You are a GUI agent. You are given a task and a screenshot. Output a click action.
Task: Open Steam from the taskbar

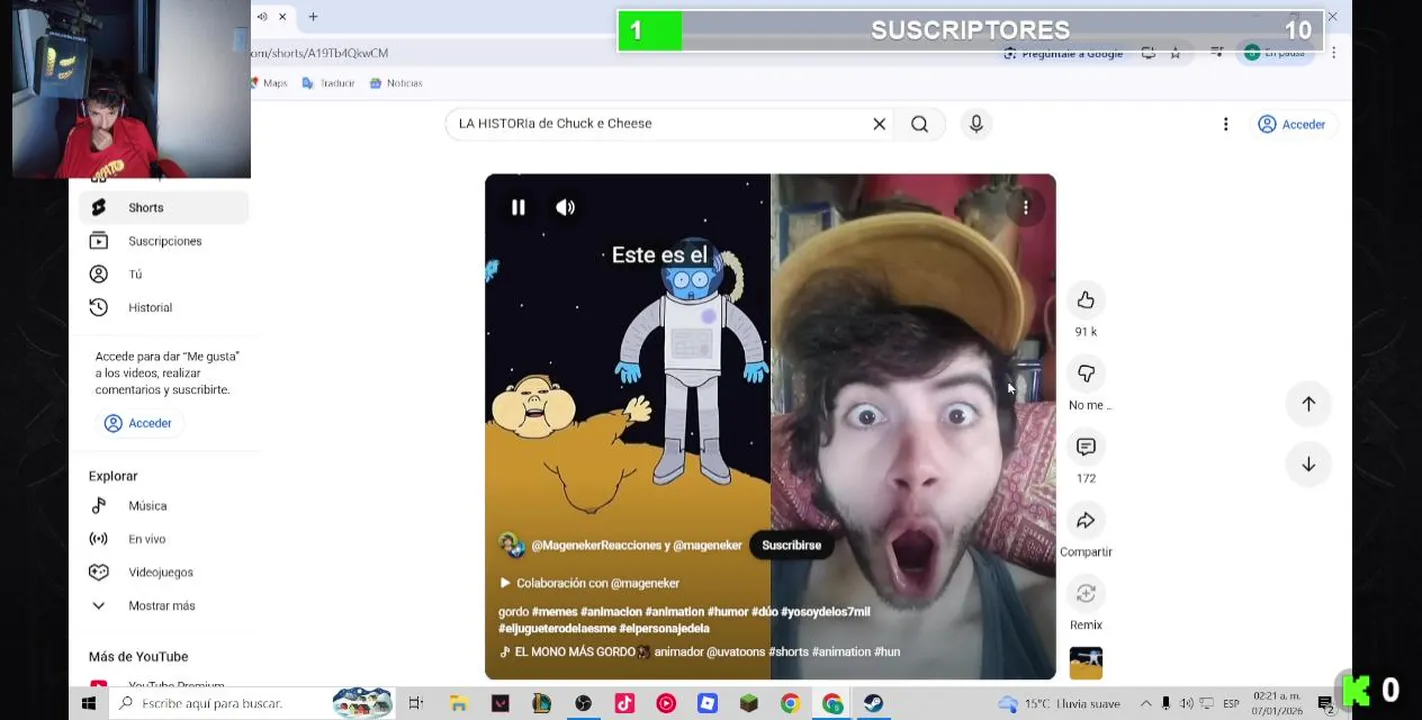pyautogui.click(x=874, y=704)
